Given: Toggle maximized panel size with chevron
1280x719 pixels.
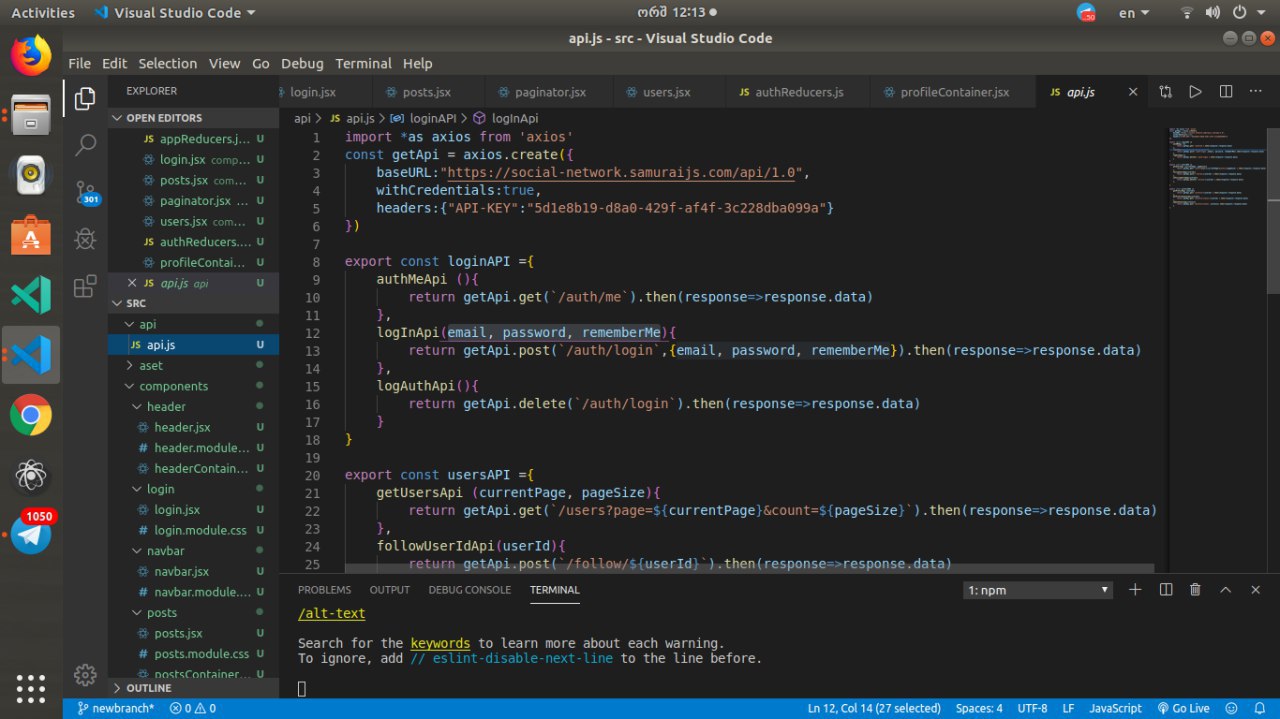Looking at the screenshot, I should pyautogui.click(x=1225, y=590).
